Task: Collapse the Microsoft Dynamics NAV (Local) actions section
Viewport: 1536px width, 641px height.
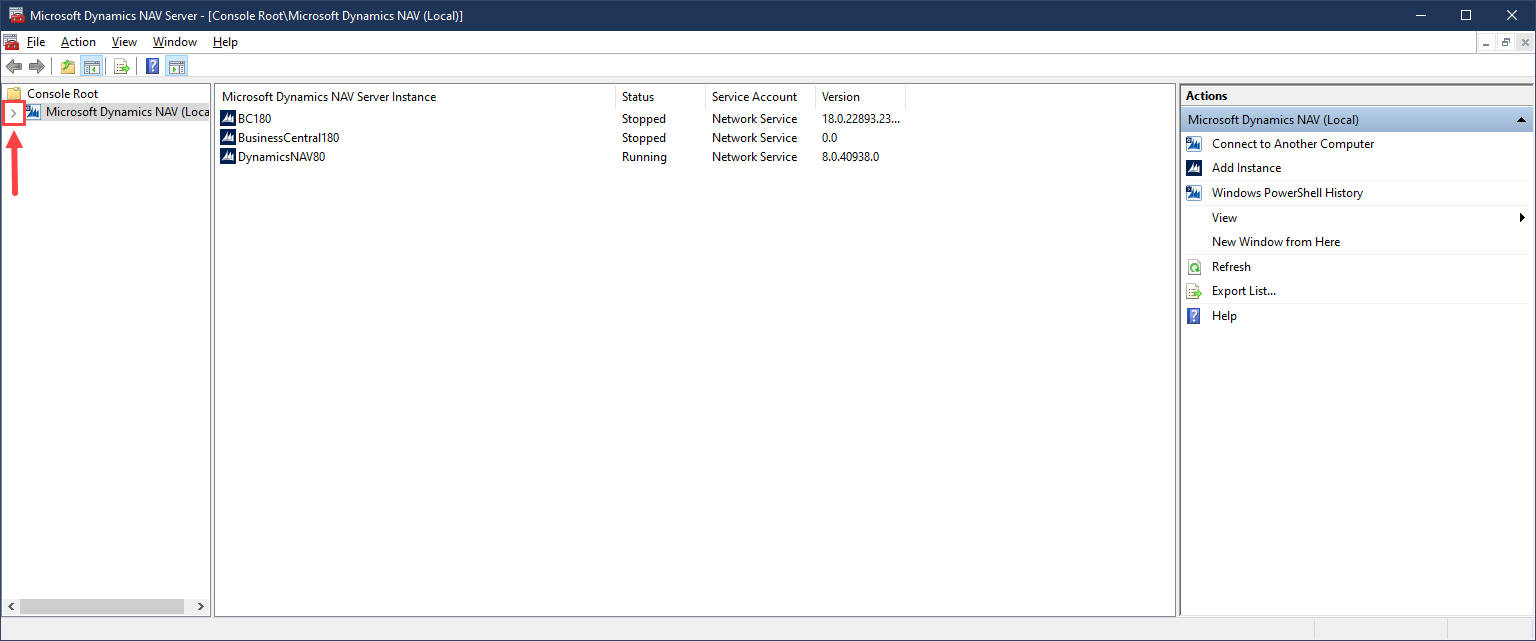Action: [1521, 120]
